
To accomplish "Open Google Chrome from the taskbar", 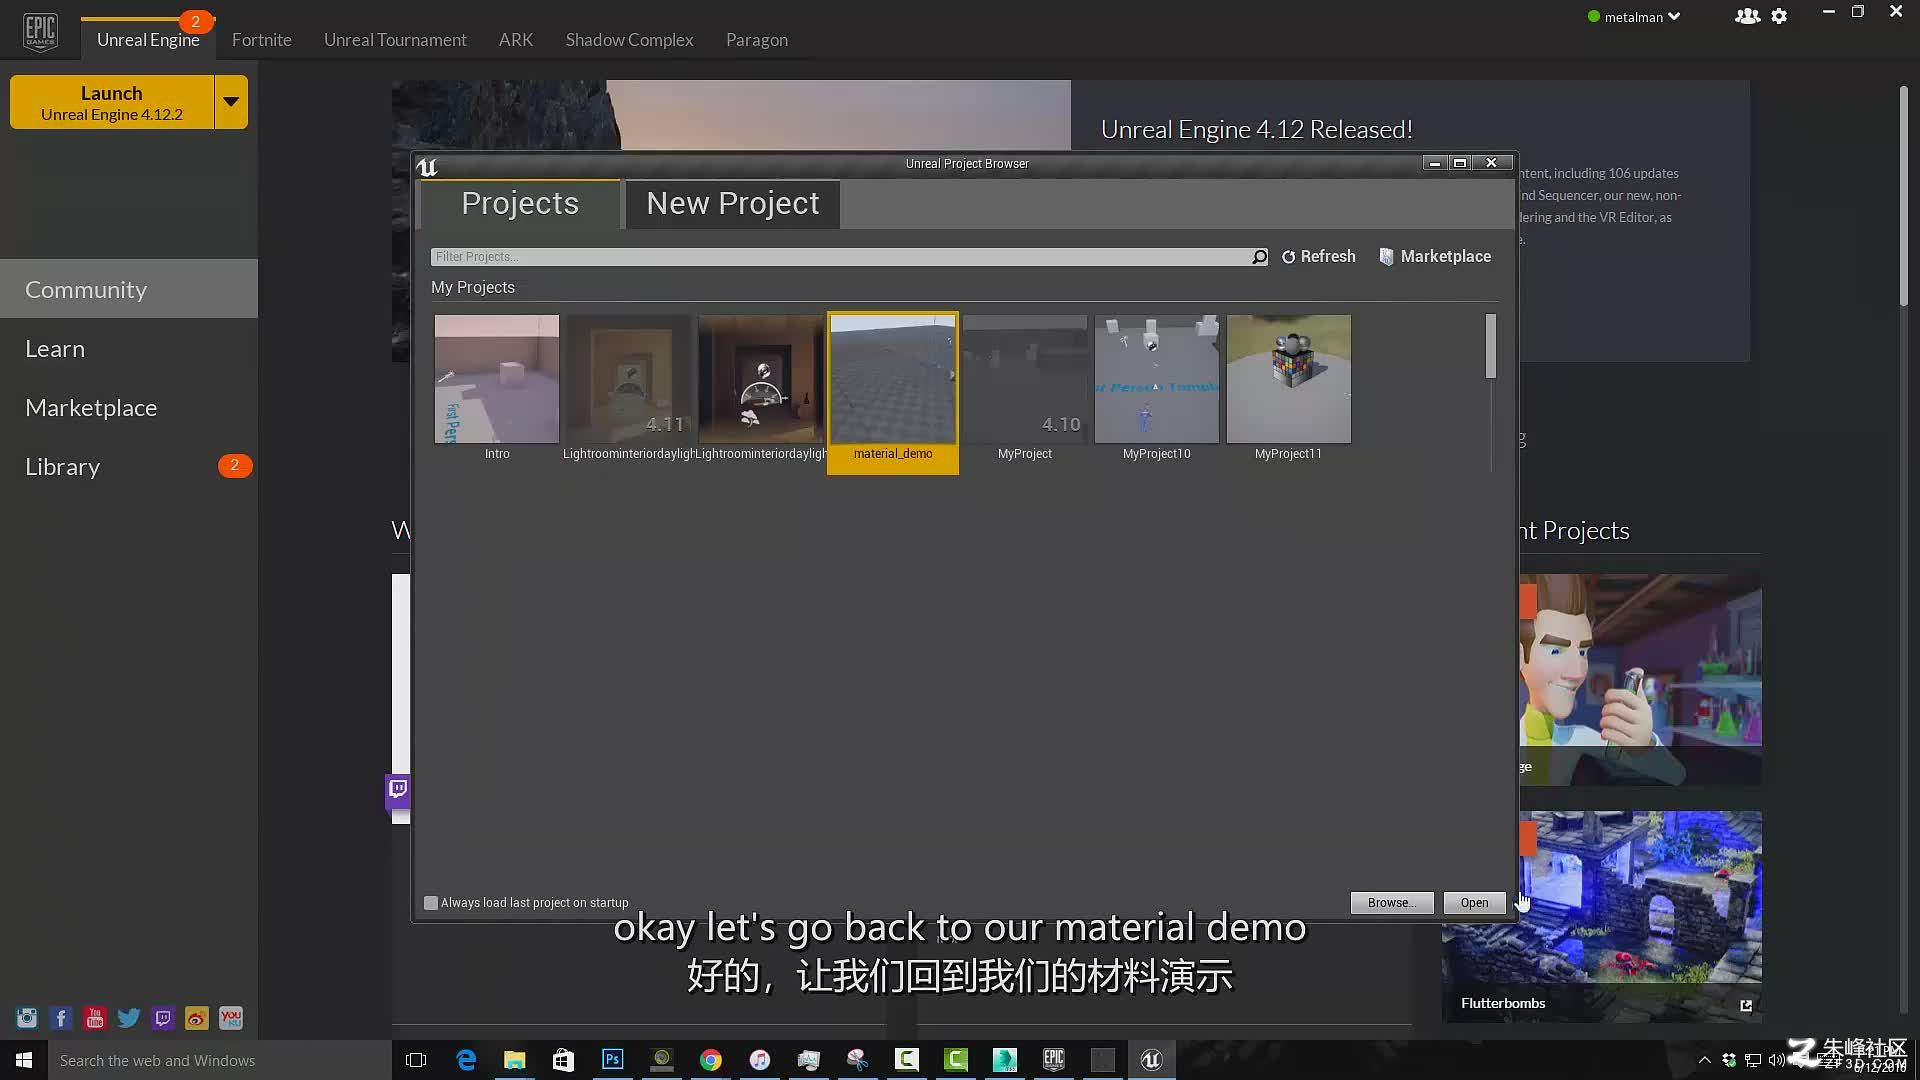I will click(x=711, y=1060).
